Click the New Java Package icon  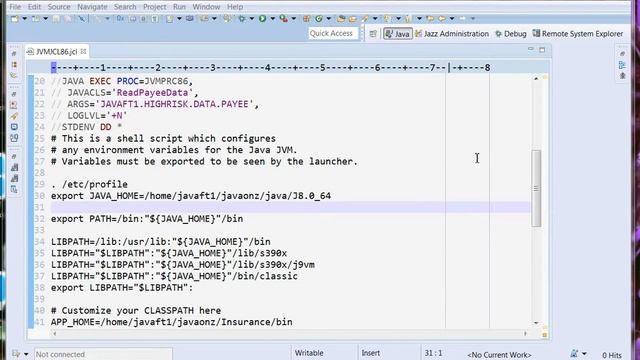(307, 19)
